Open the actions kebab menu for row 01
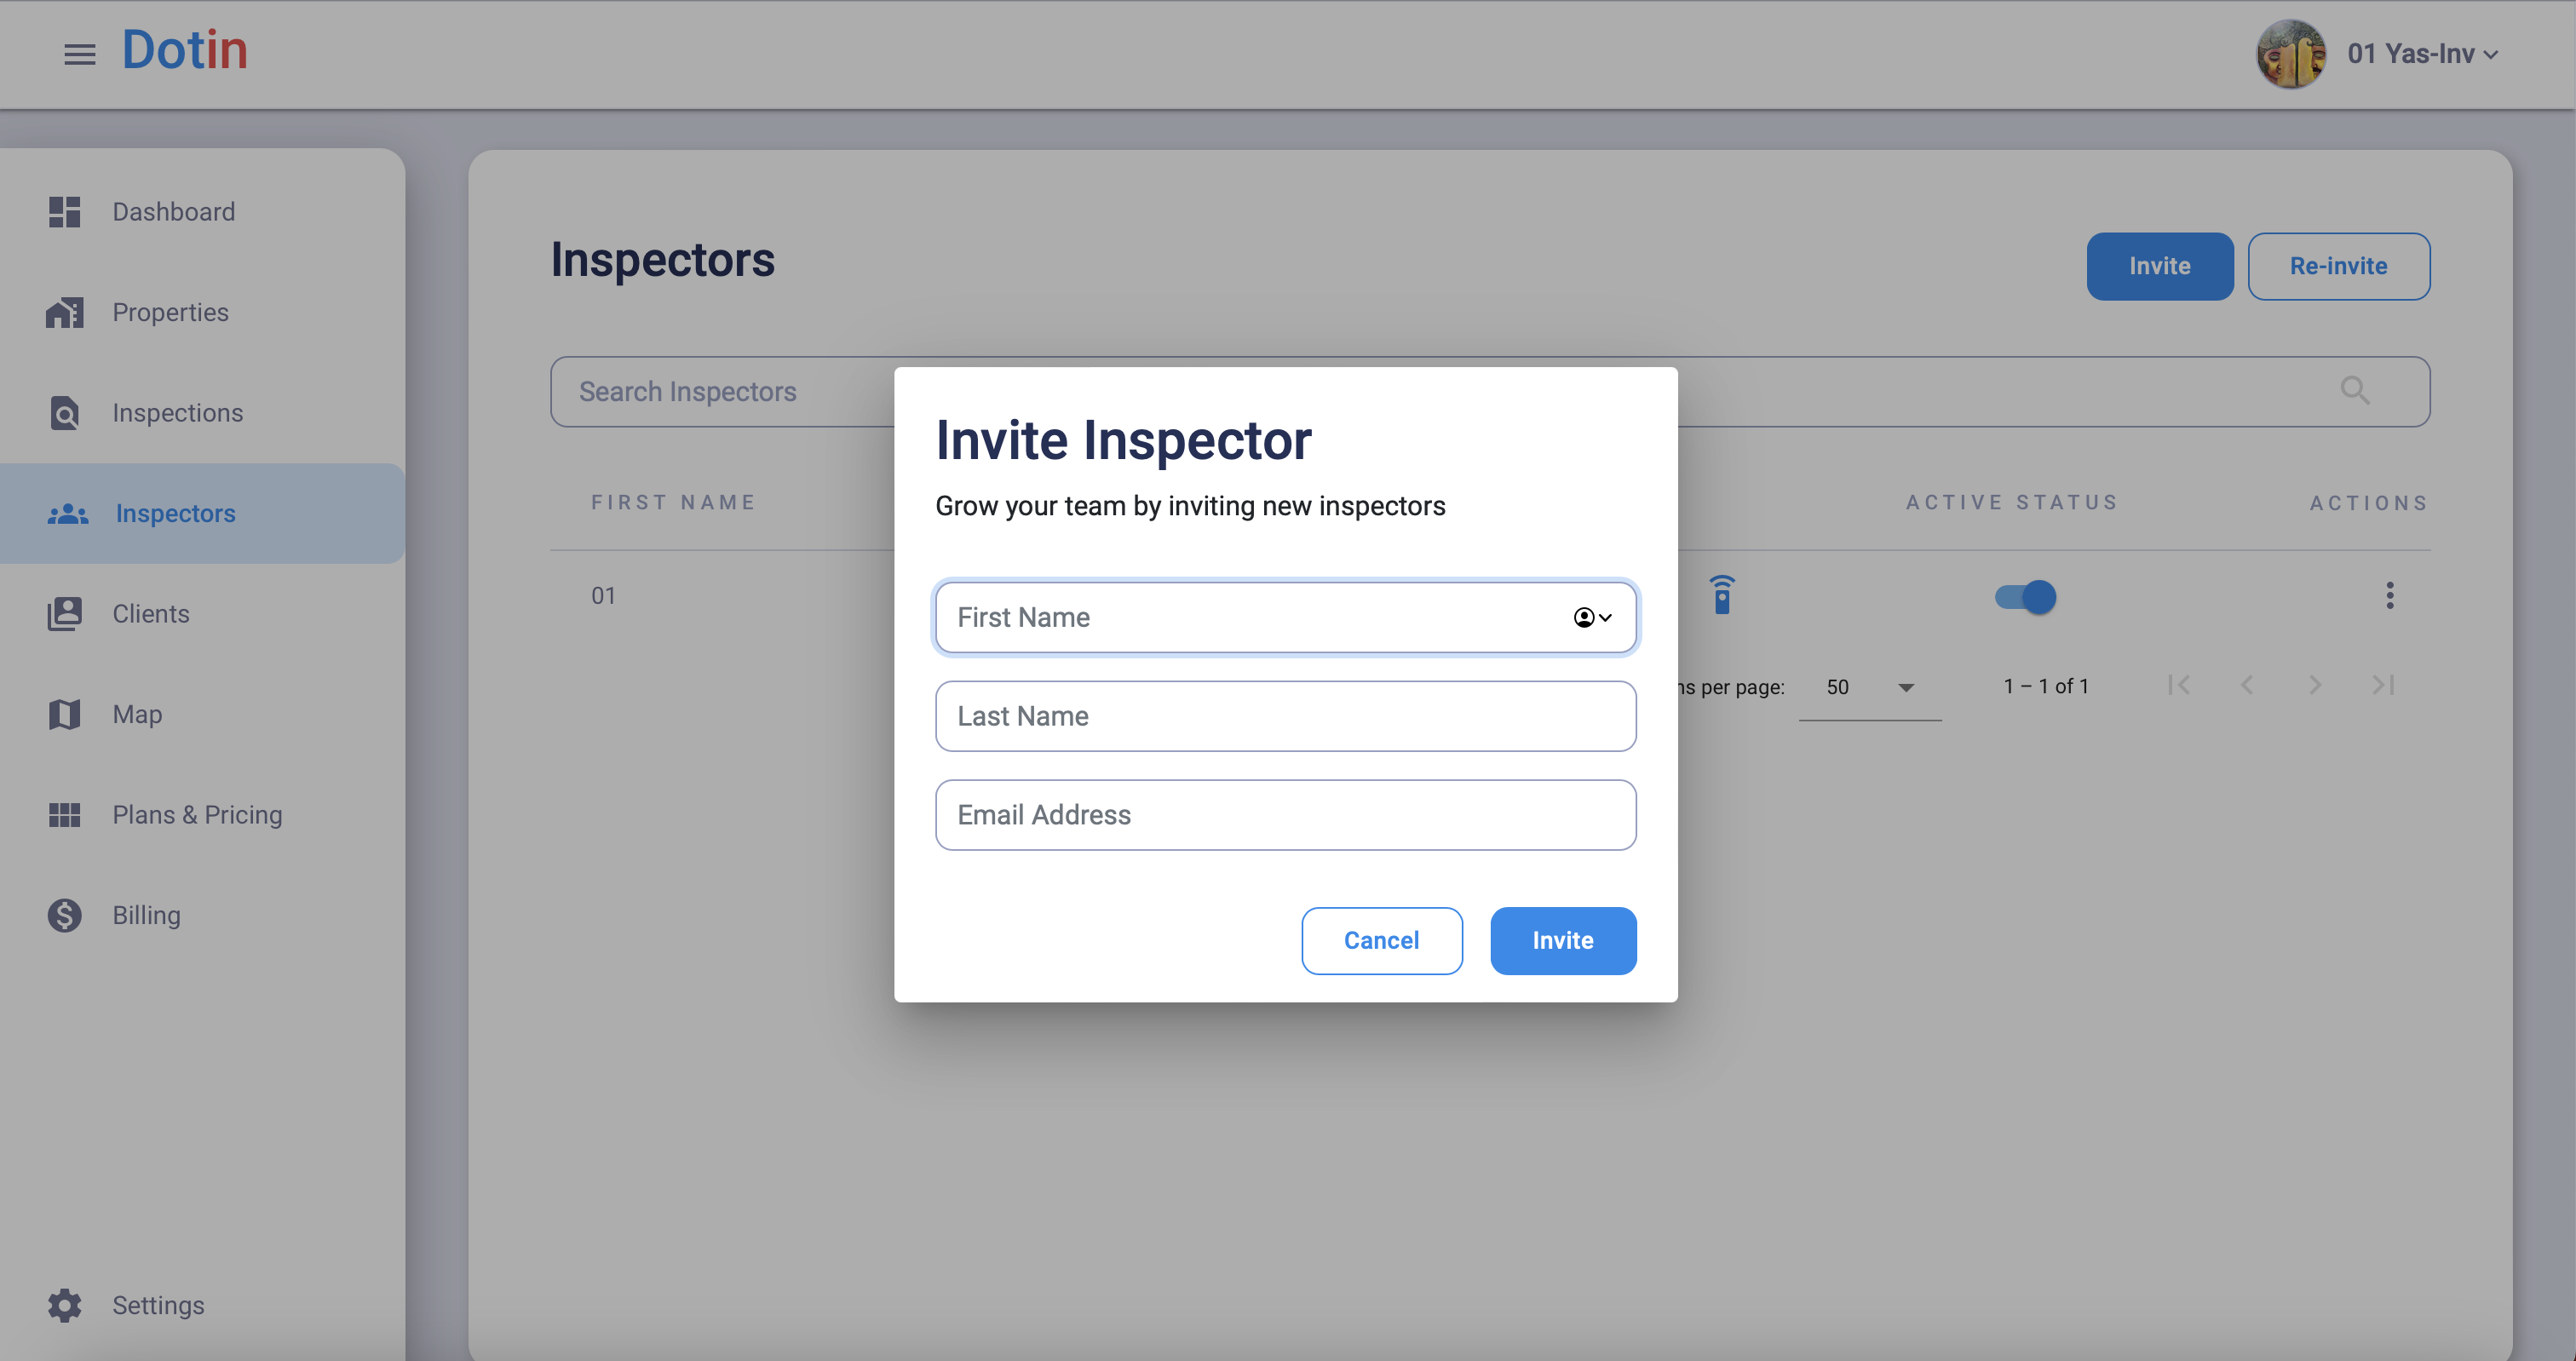The height and width of the screenshot is (1361, 2576). (x=2389, y=596)
